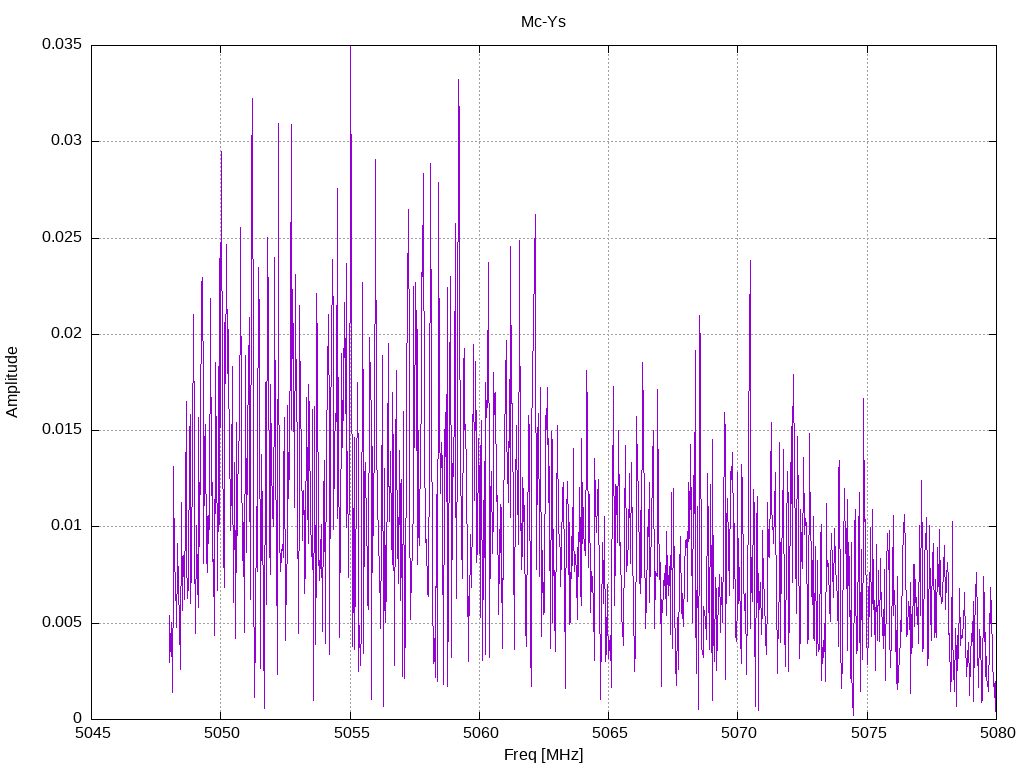Viewport: 1024px width, 768px height.
Task: Click the 5050 x-axis tick label
Action: point(221,733)
